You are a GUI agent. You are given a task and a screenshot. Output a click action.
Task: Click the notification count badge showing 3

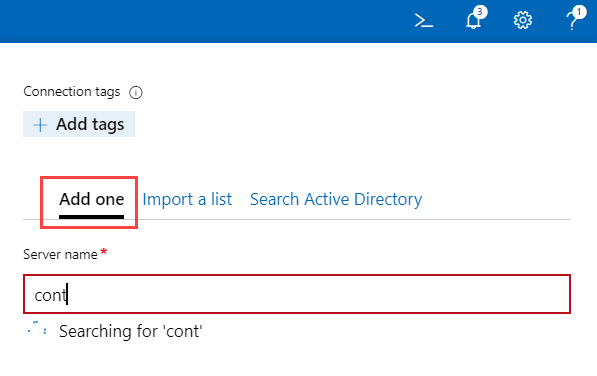tap(480, 12)
